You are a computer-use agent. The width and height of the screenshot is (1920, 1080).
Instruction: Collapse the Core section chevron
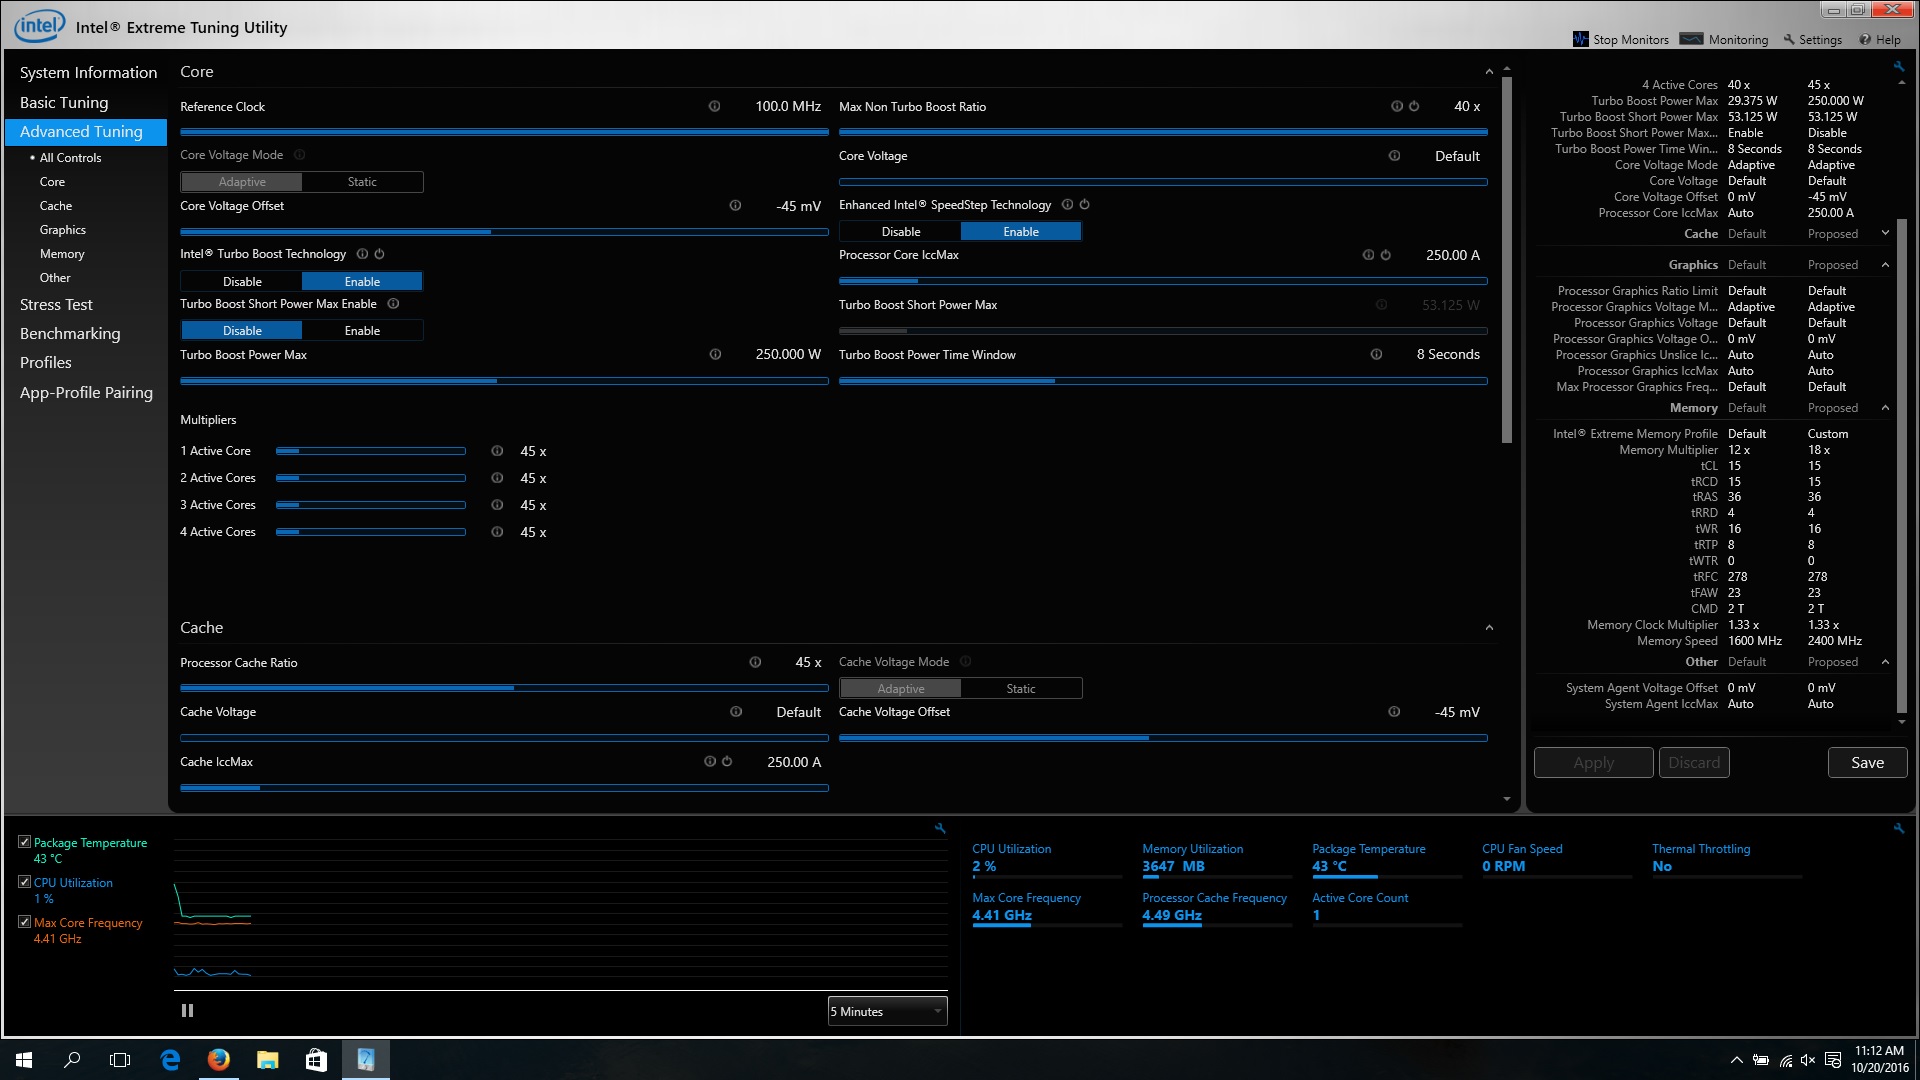click(x=1489, y=72)
